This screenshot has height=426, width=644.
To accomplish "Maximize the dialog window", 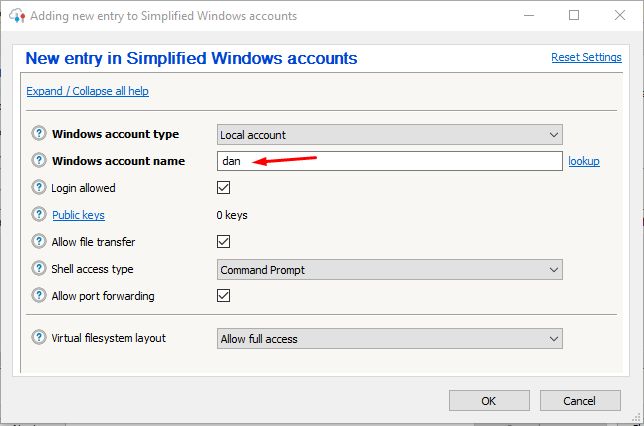I will pos(574,16).
